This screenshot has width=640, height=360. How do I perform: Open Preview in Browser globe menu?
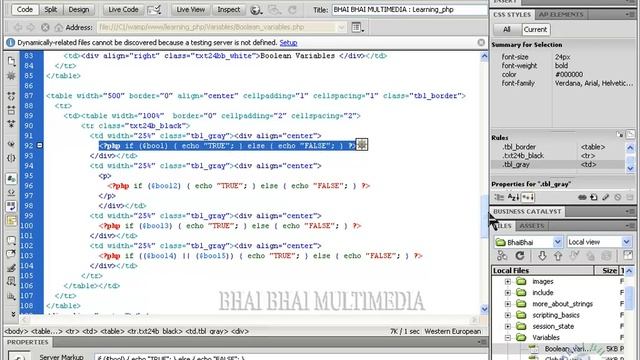tap(256, 10)
